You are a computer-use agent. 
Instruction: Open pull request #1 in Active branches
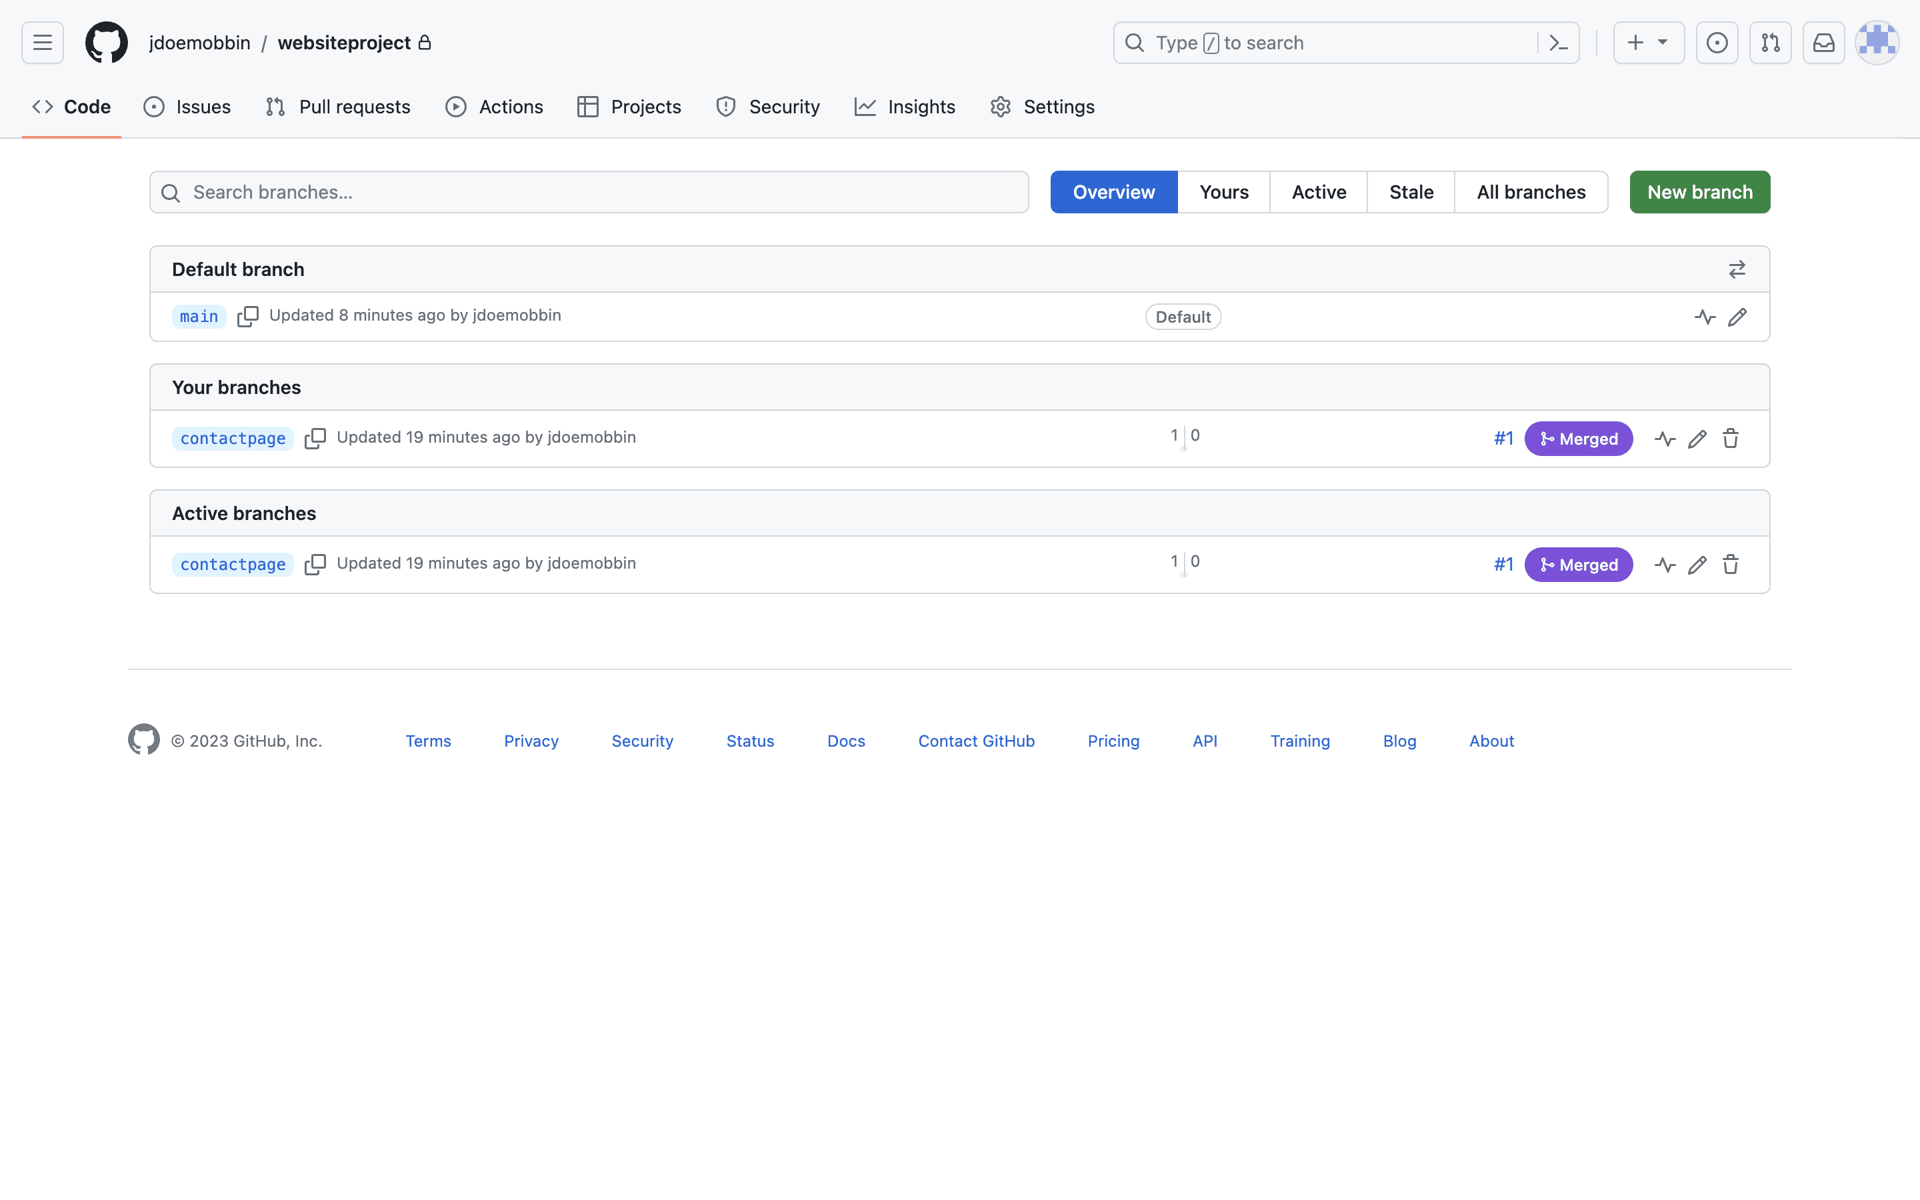pos(1503,565)
